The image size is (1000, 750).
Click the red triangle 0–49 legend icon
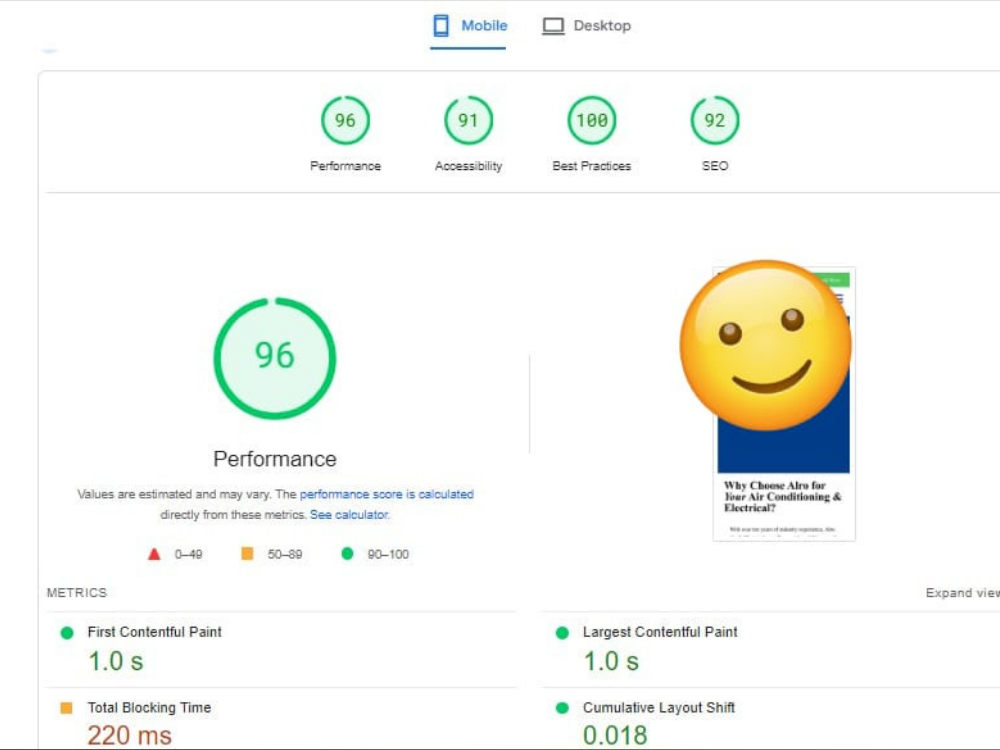click(154, 554)
